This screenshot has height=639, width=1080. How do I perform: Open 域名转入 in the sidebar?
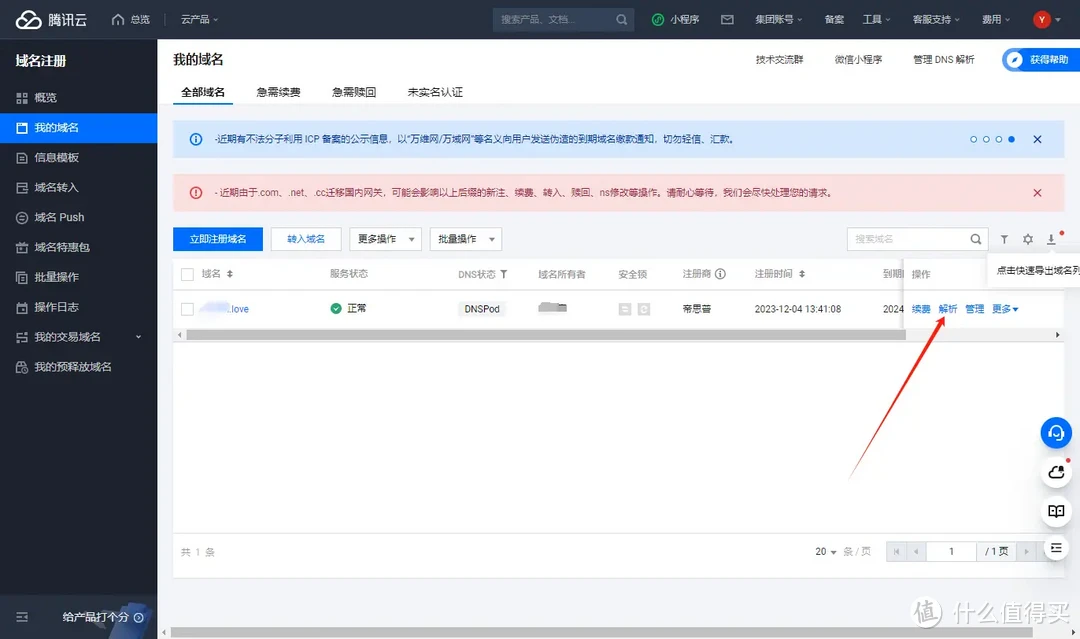coord(79,187)
